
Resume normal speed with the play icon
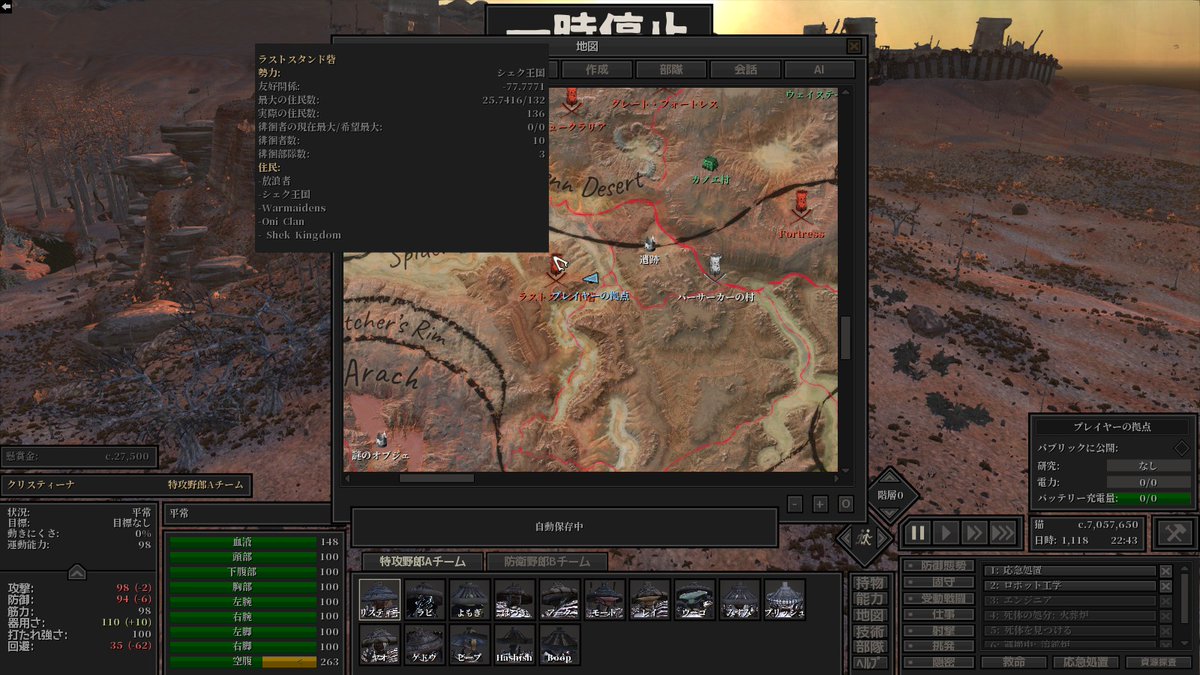coord(946,534)
